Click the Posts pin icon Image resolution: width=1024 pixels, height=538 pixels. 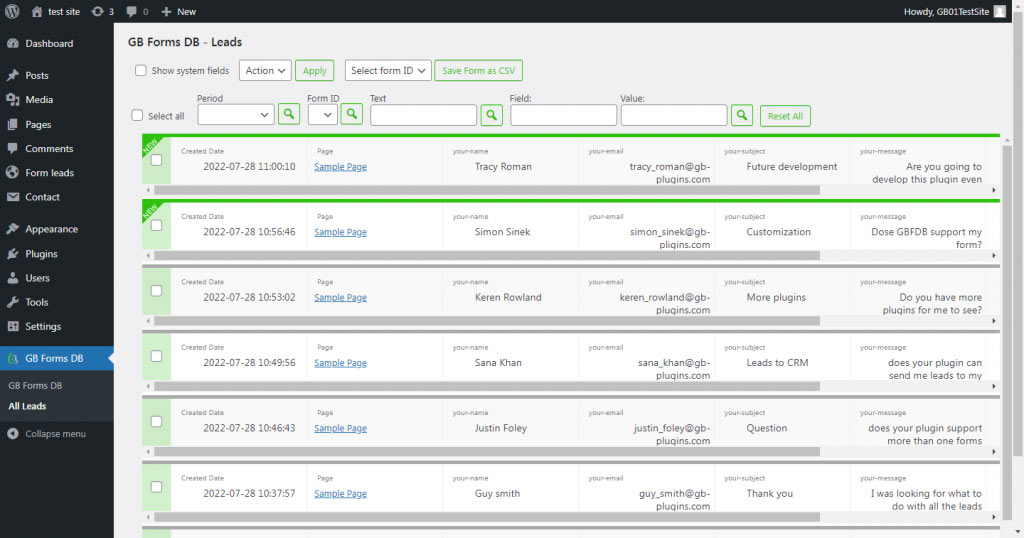[12, 76]
